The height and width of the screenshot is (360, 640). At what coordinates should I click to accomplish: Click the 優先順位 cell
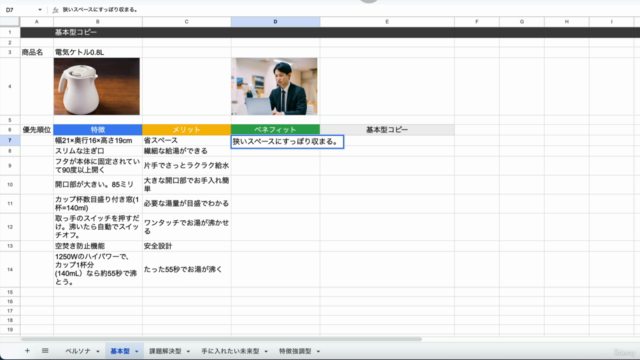[37, 130]
